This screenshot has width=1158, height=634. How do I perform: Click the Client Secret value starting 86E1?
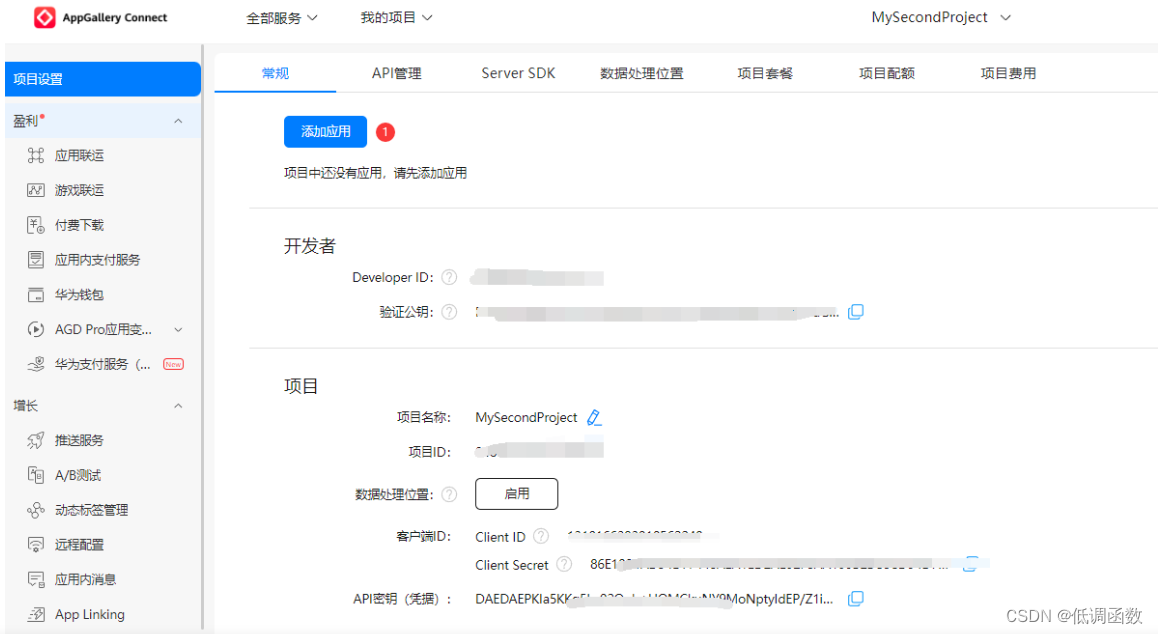coord(769,565)
